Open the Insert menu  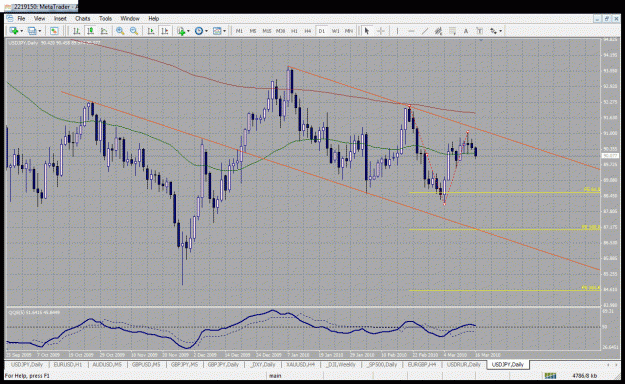click(60, 18)
